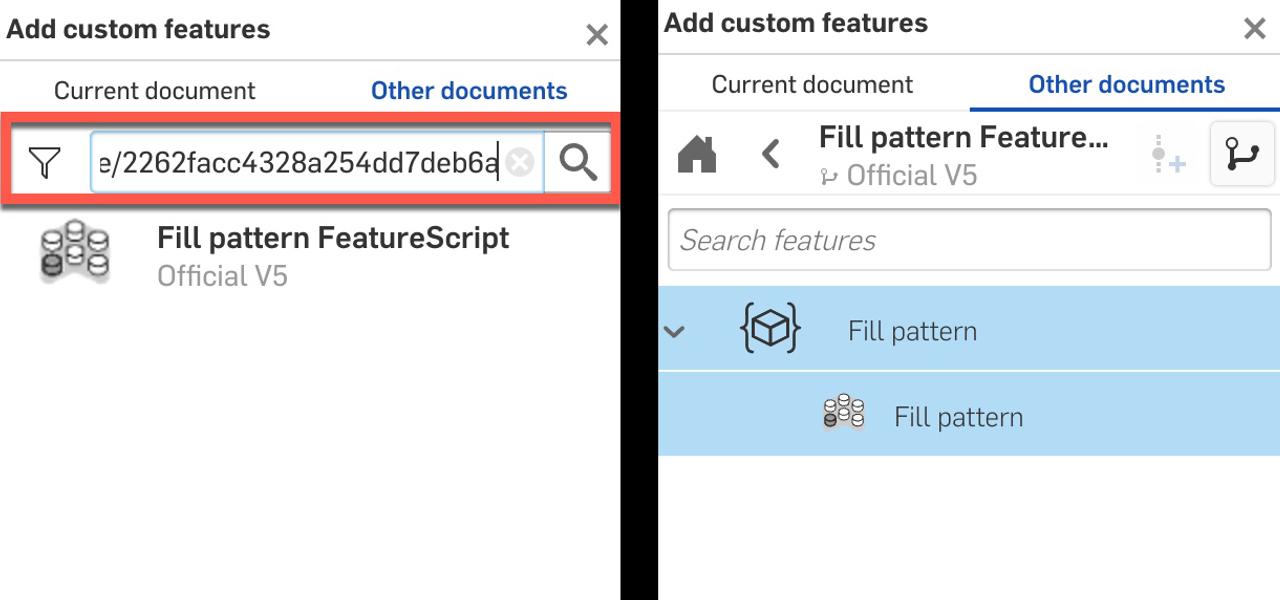Insert a new version with the plus icon

pyautogui.click(x=1166, y=155)
